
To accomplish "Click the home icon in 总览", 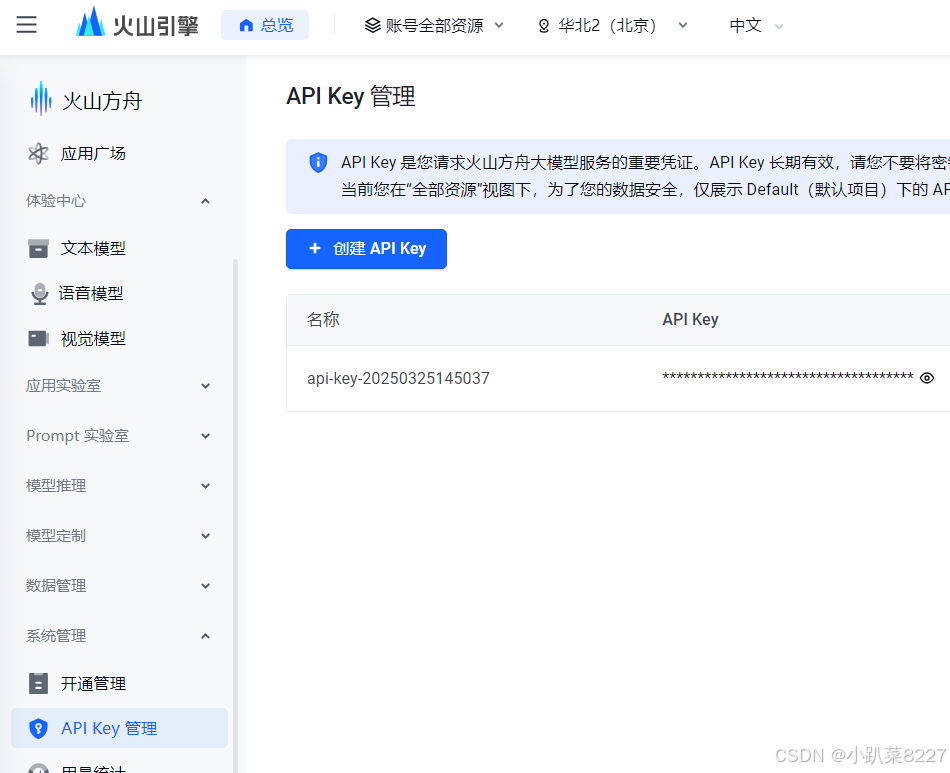I will 246,25.
